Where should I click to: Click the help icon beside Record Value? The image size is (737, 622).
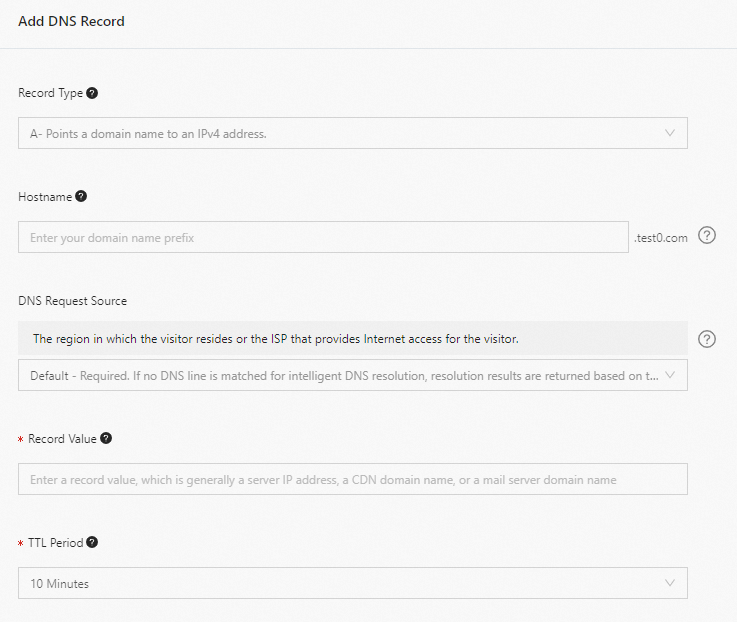(x=106, y=438)
